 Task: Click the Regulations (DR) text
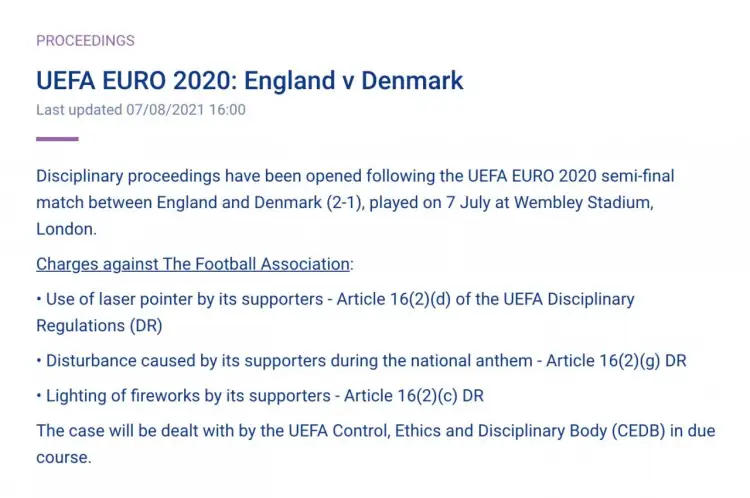point(99,325)
